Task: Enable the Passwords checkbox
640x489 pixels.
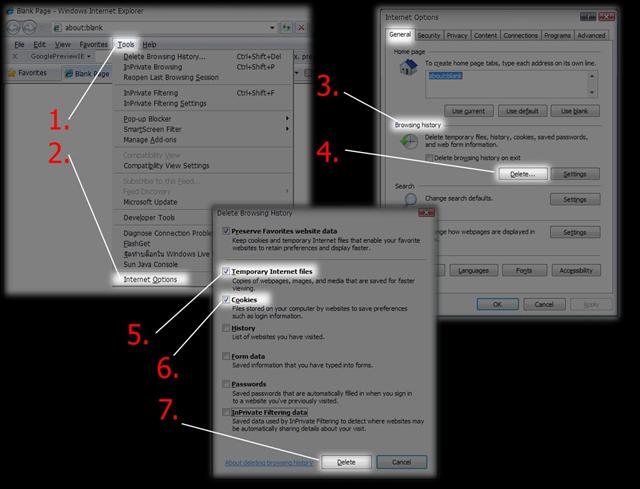Action: [x=226, y=384]
